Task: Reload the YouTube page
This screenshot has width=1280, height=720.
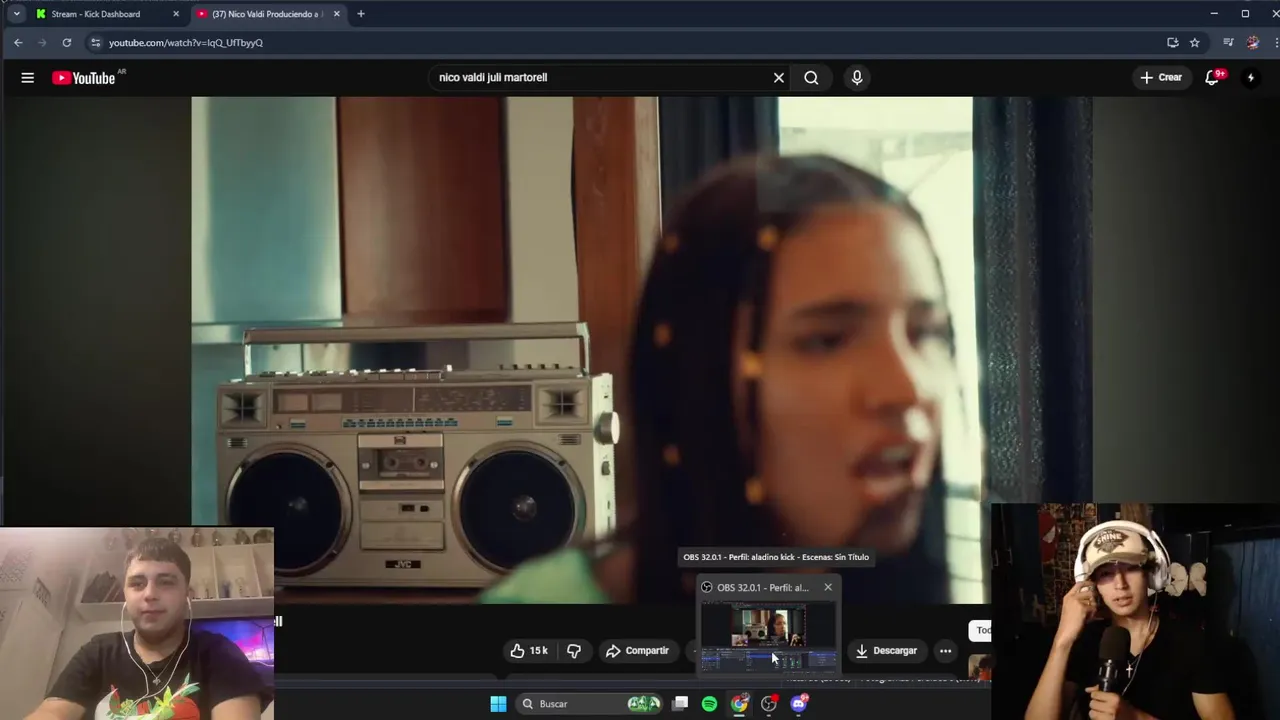Action: [x=67, y=43]
